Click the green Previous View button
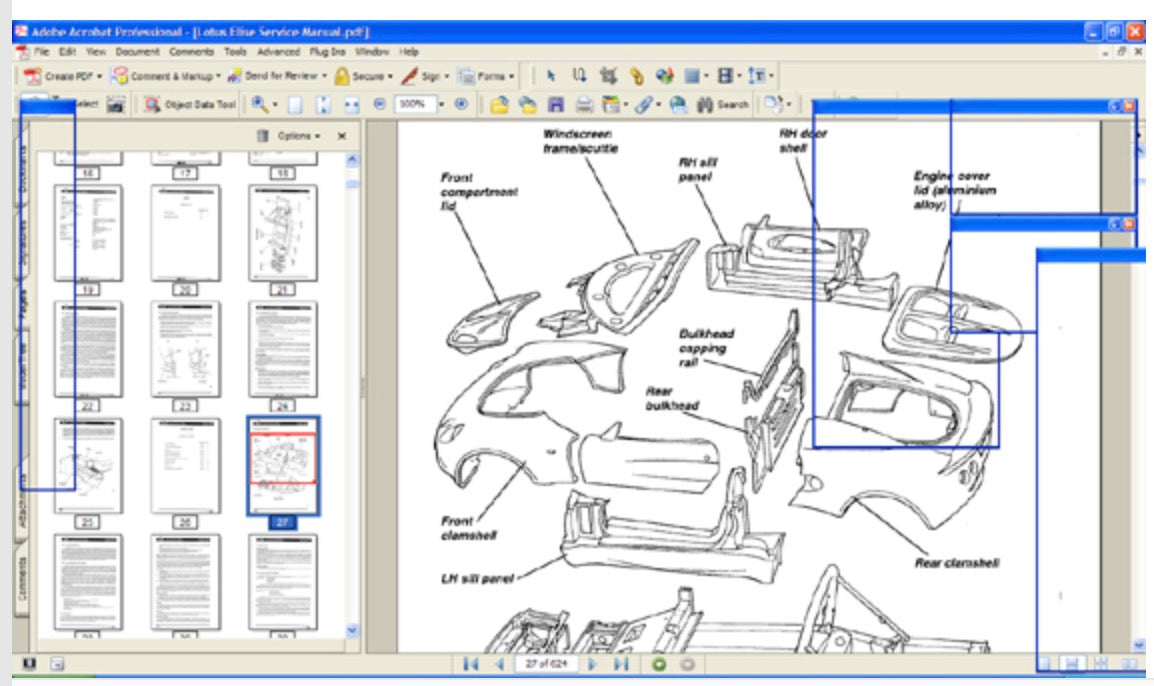This screenshot has height=686, width=1154. (x=659, y=664)
